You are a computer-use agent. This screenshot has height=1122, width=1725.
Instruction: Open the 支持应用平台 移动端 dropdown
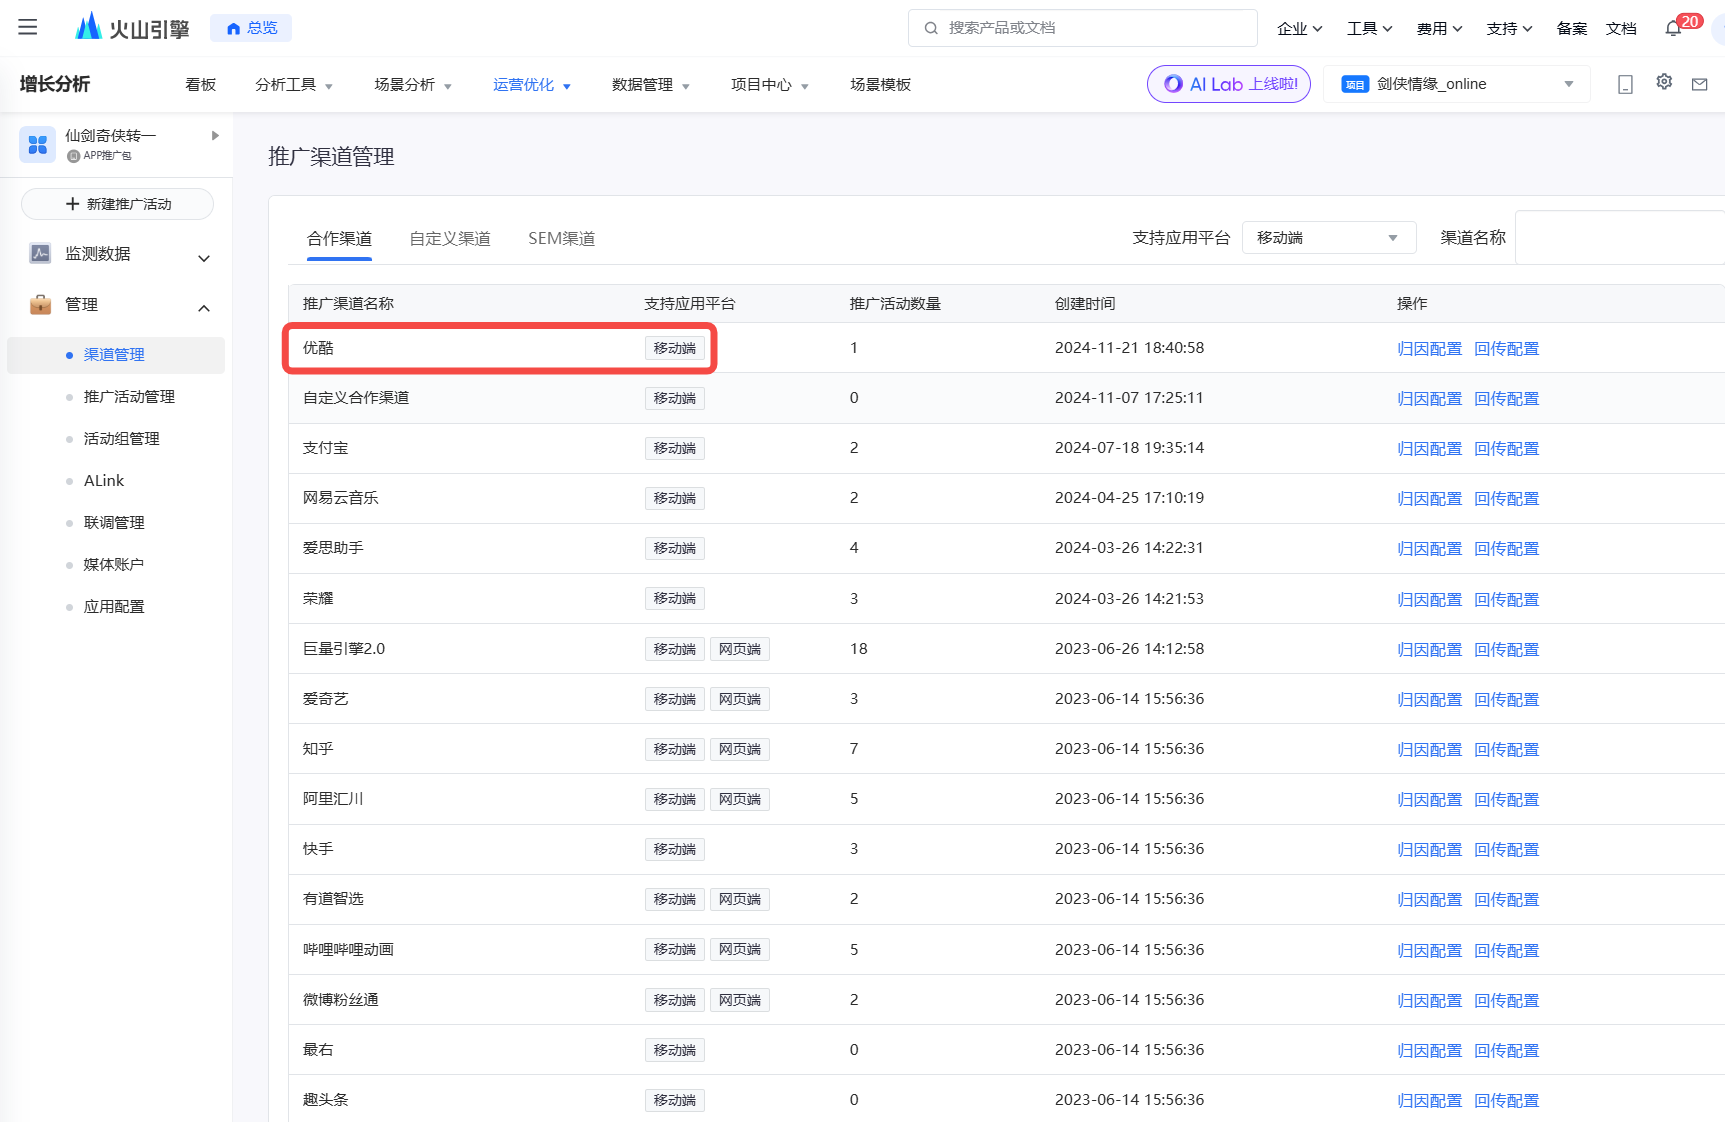(x=1329, y=238)
